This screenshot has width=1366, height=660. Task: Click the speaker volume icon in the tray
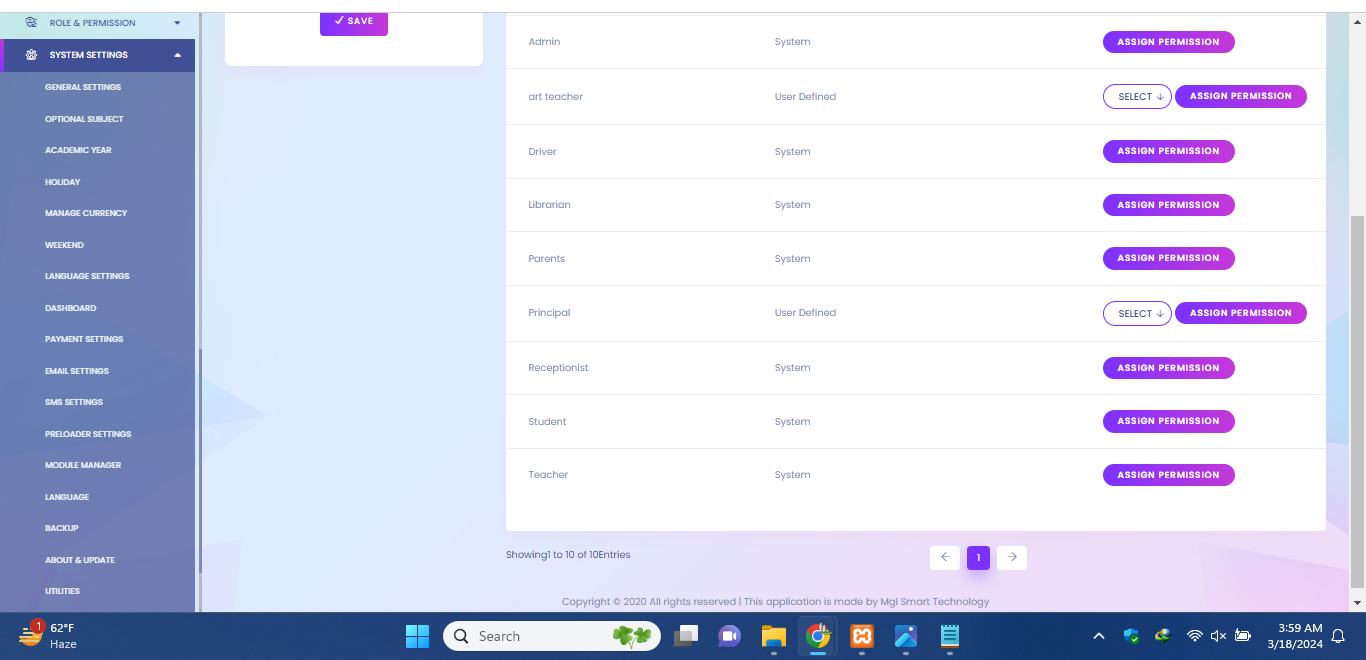click(1218, 636)
